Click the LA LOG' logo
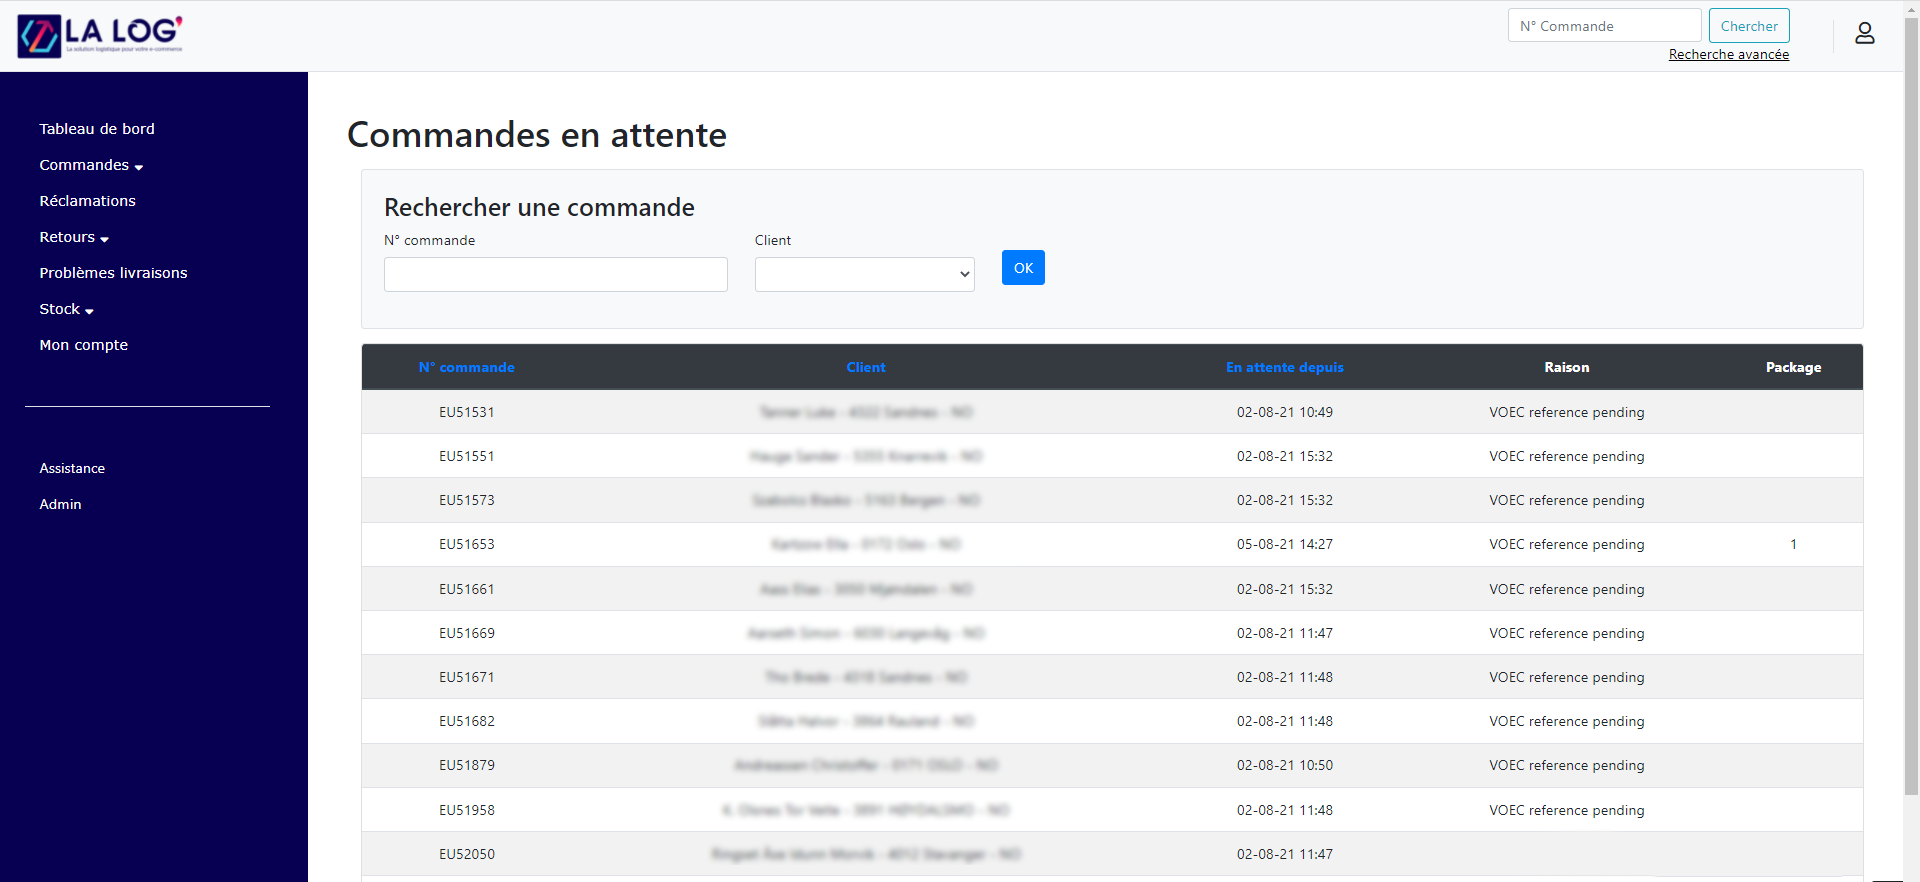The height and width of the screenshot is (882, 1920). click(x=100, y=36)
